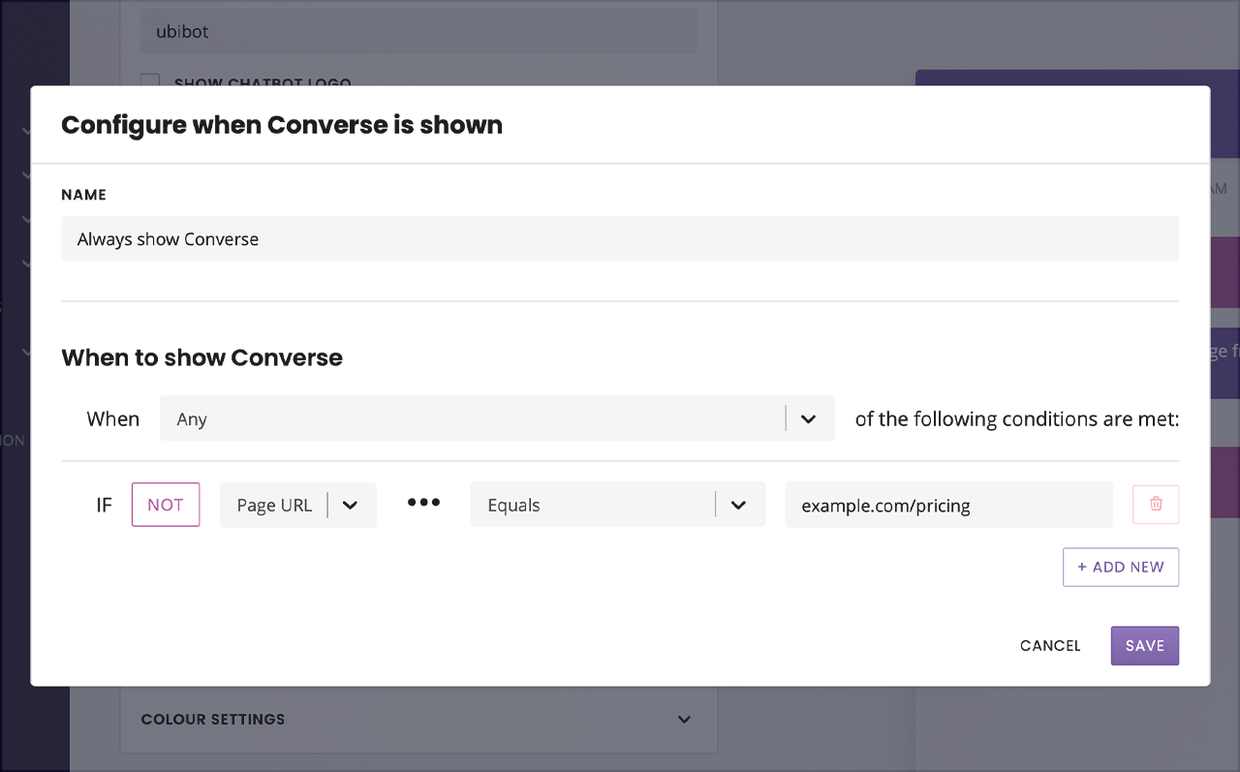Tick the Show Chatbot Logo checkbox behind the dialog

(x=150, y=82)
